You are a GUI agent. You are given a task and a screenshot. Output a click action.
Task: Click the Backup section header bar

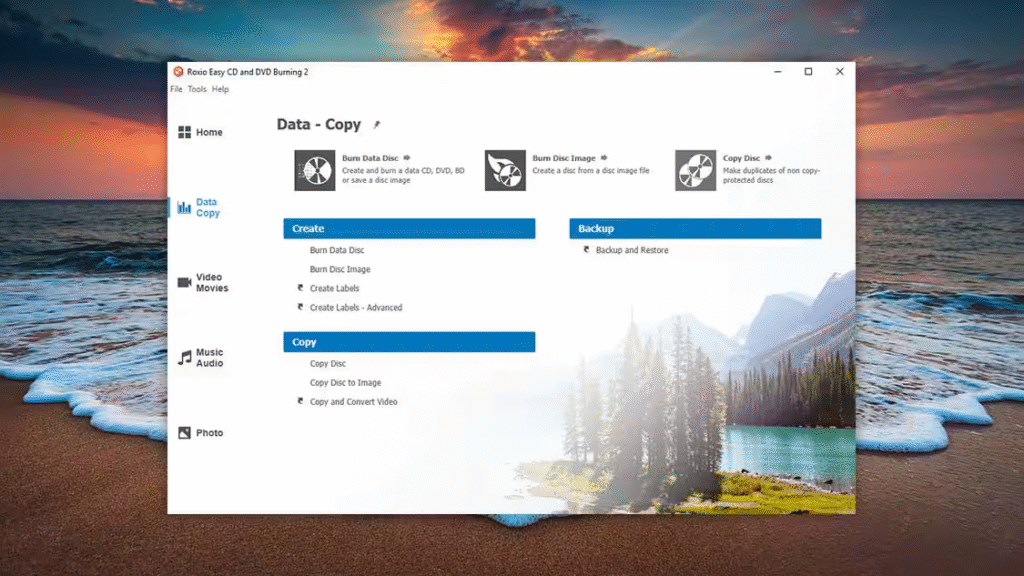695,229
